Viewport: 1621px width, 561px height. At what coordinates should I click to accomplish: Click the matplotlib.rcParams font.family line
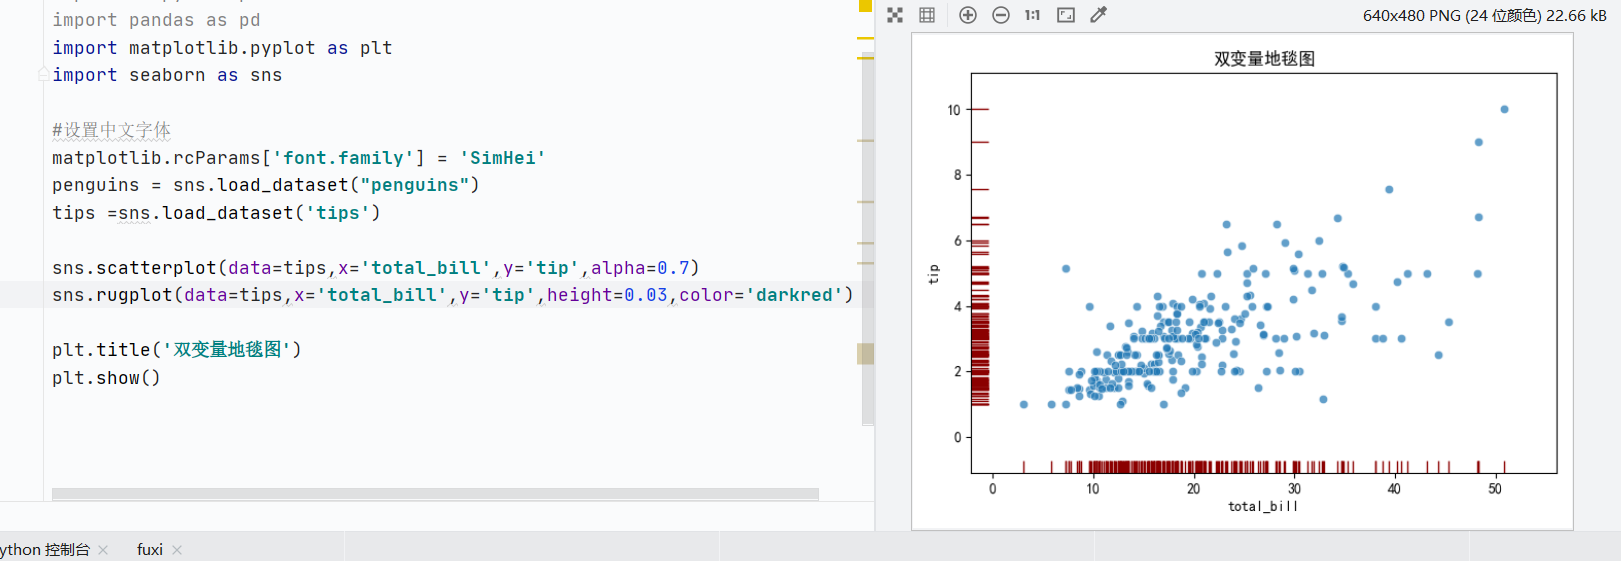coord(299,158)
